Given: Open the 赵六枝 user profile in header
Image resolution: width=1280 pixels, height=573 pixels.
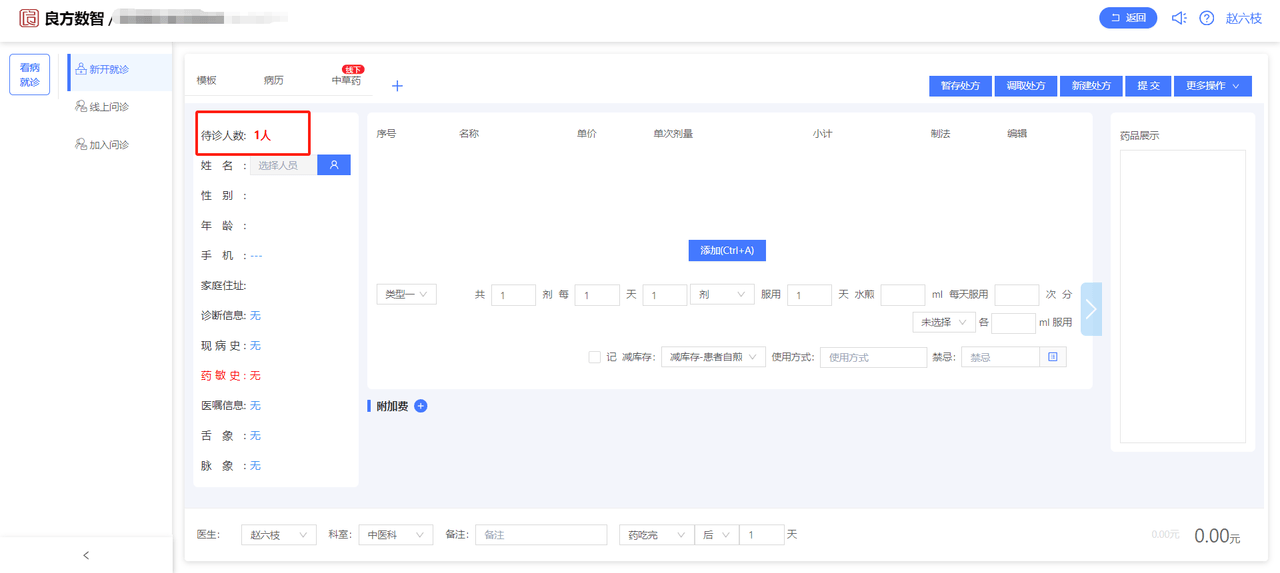Looking at the screenshot, I should (1244, 18).
